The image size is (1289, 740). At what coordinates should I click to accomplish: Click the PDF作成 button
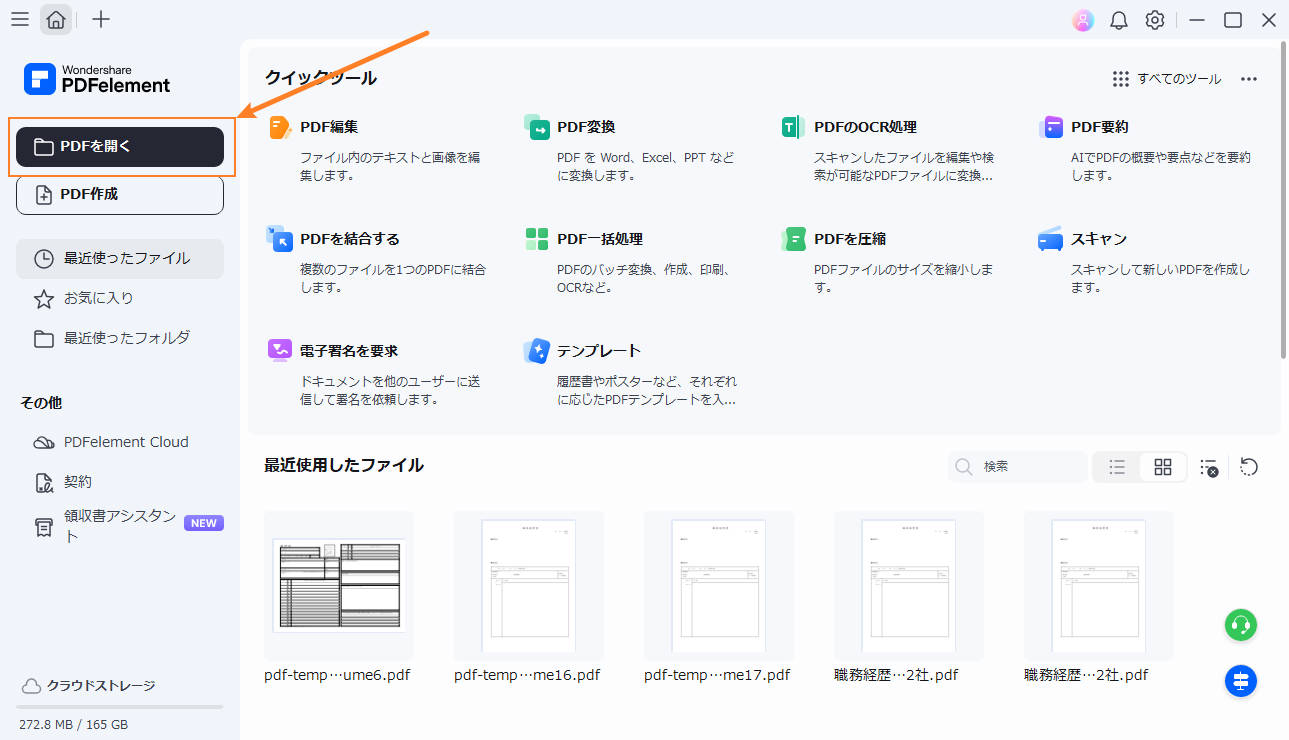coord(119,194)
